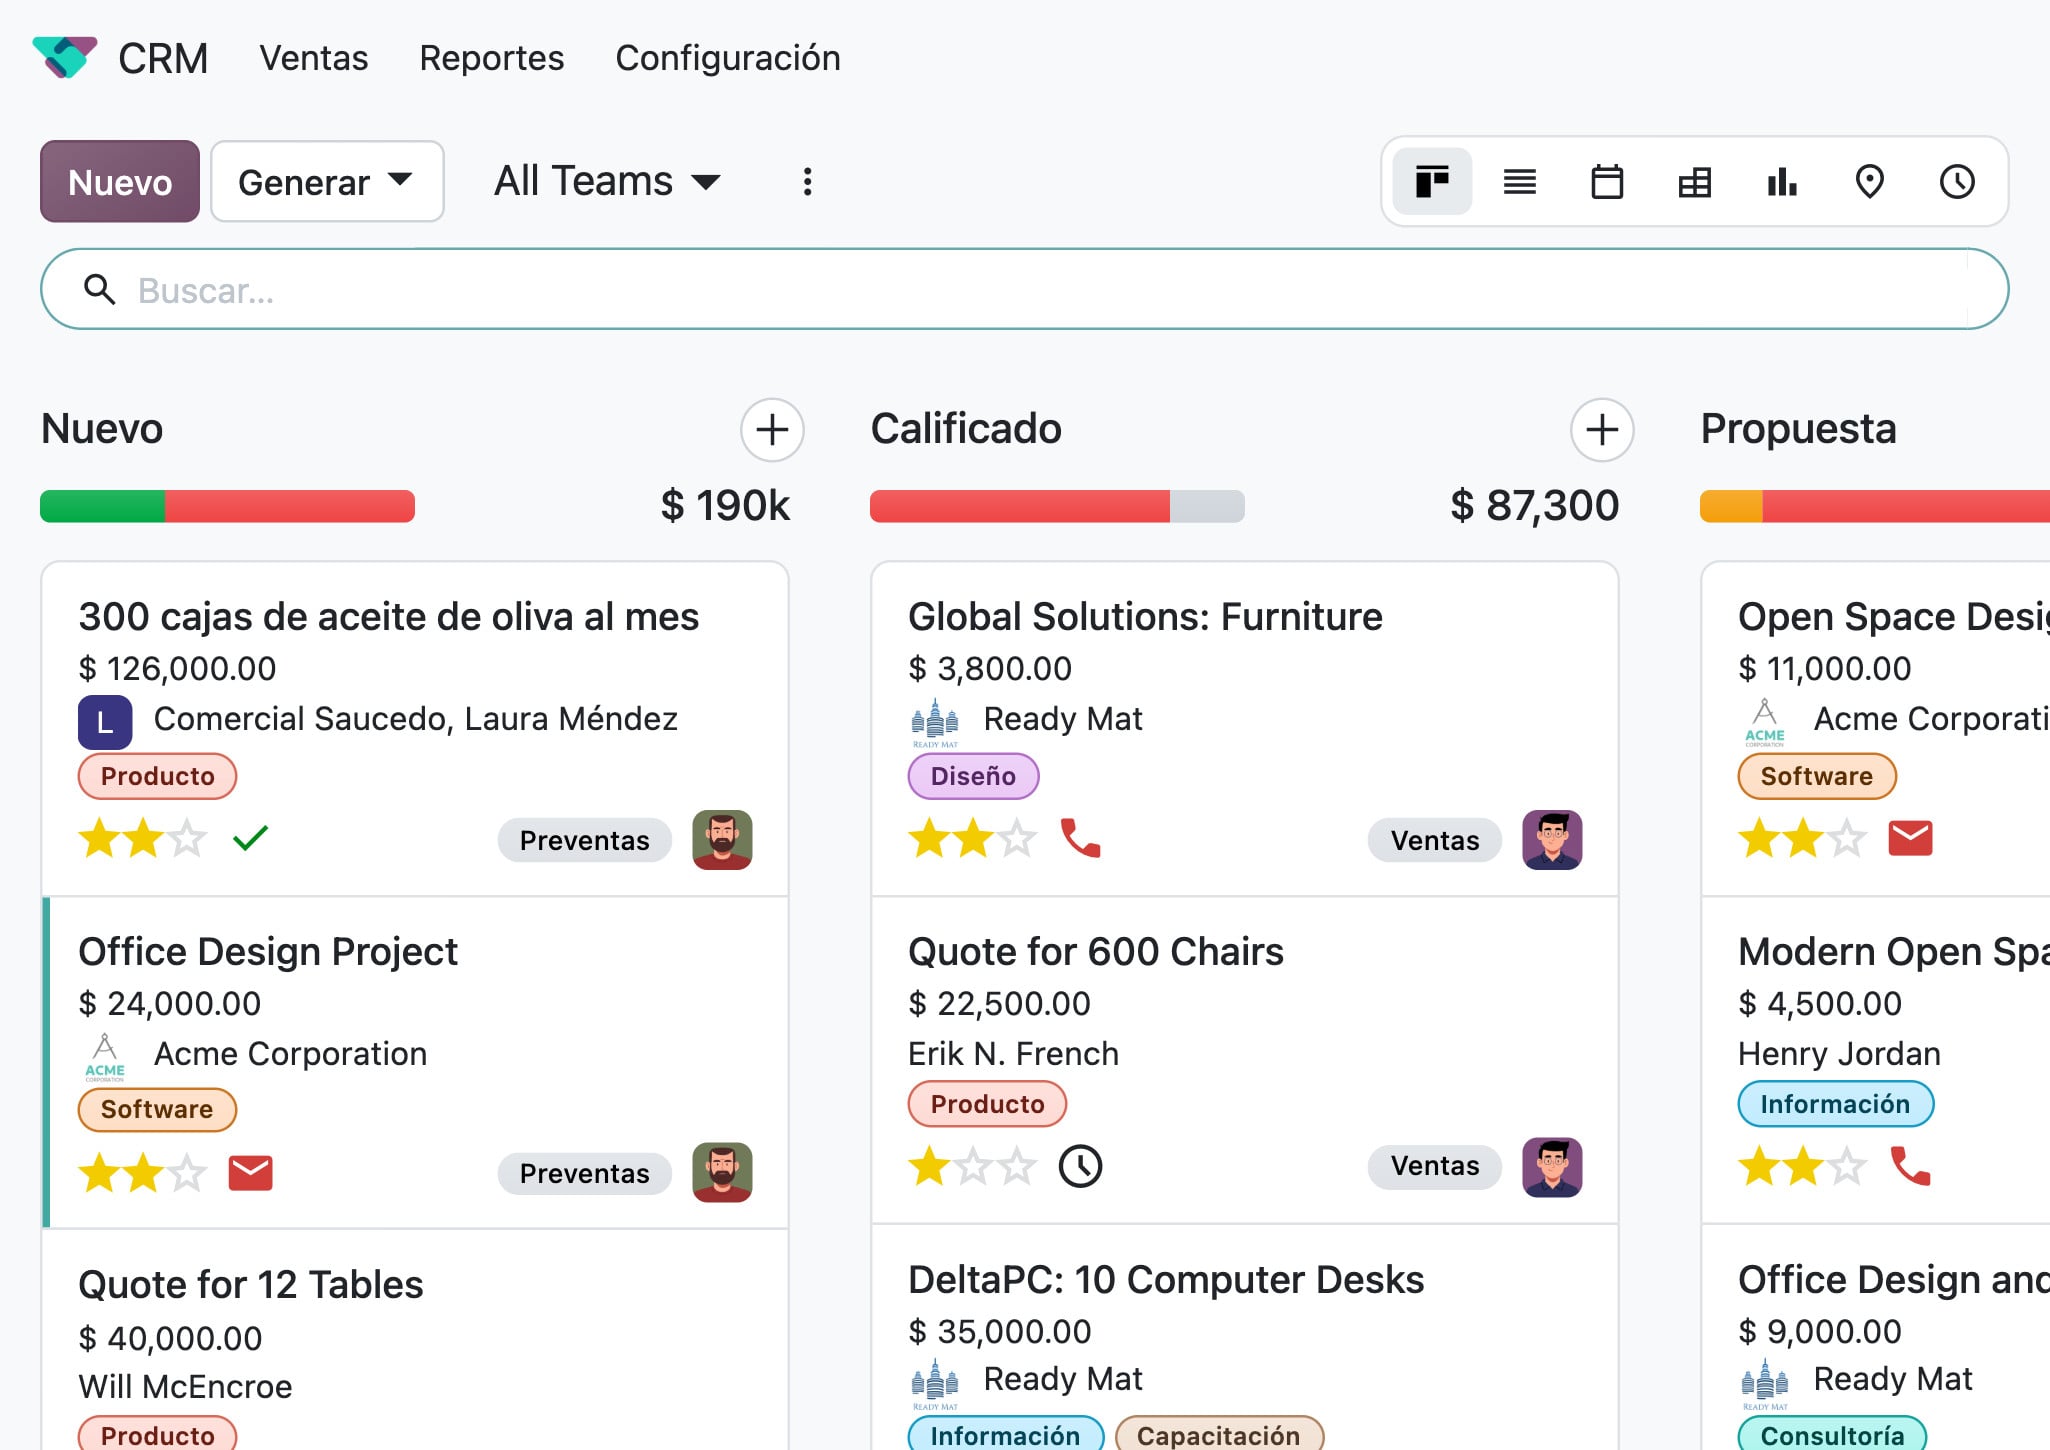Click green segment of Nuevo progress bar

click(102, 506)
